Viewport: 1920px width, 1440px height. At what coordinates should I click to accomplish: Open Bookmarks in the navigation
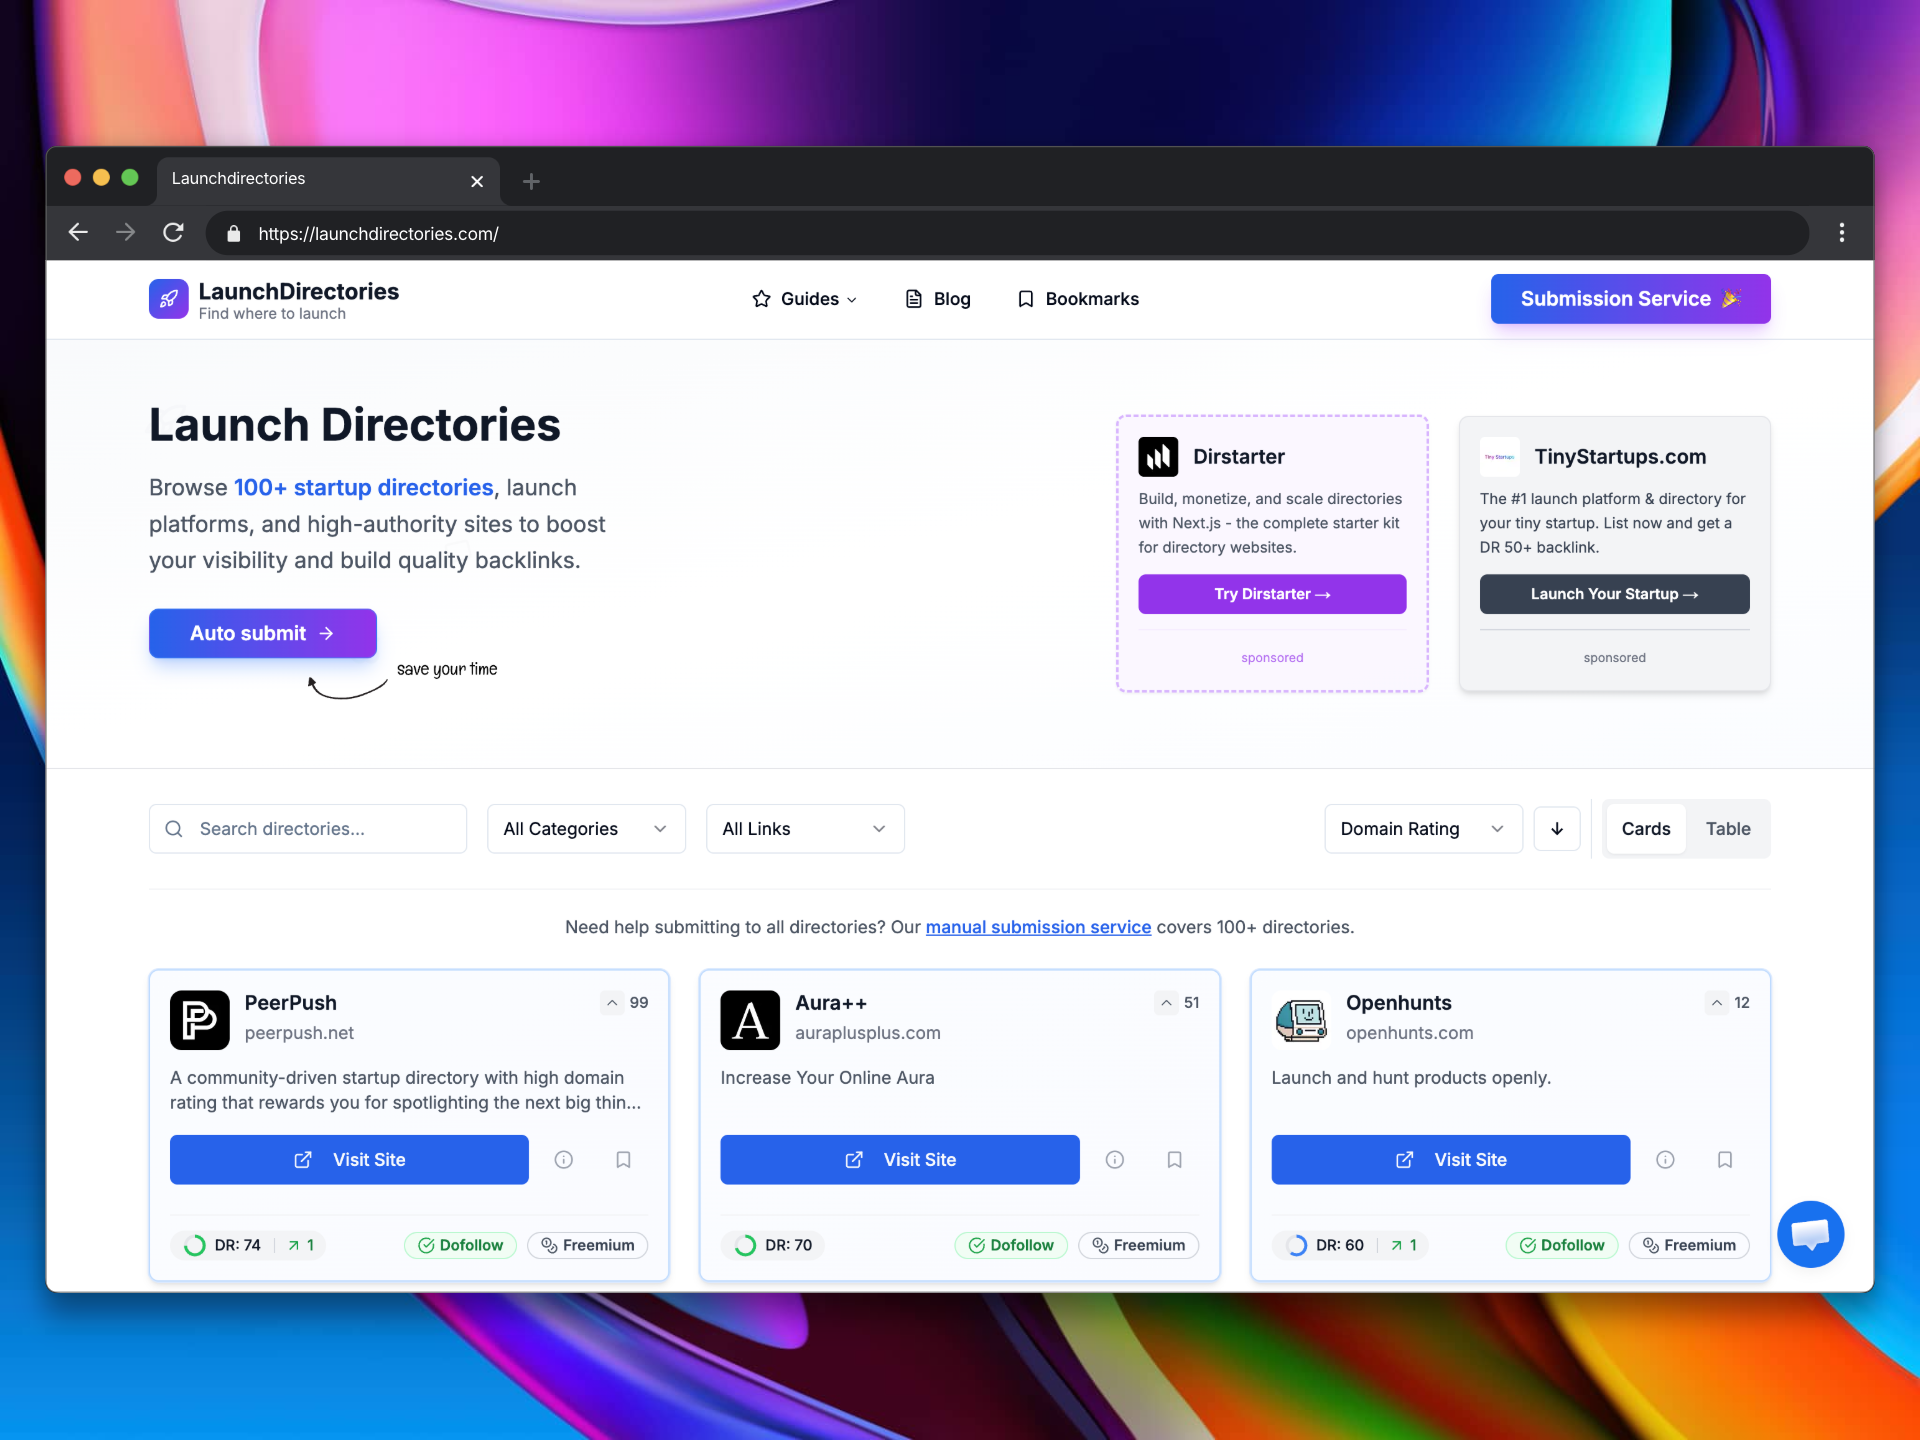point(1078,299)
